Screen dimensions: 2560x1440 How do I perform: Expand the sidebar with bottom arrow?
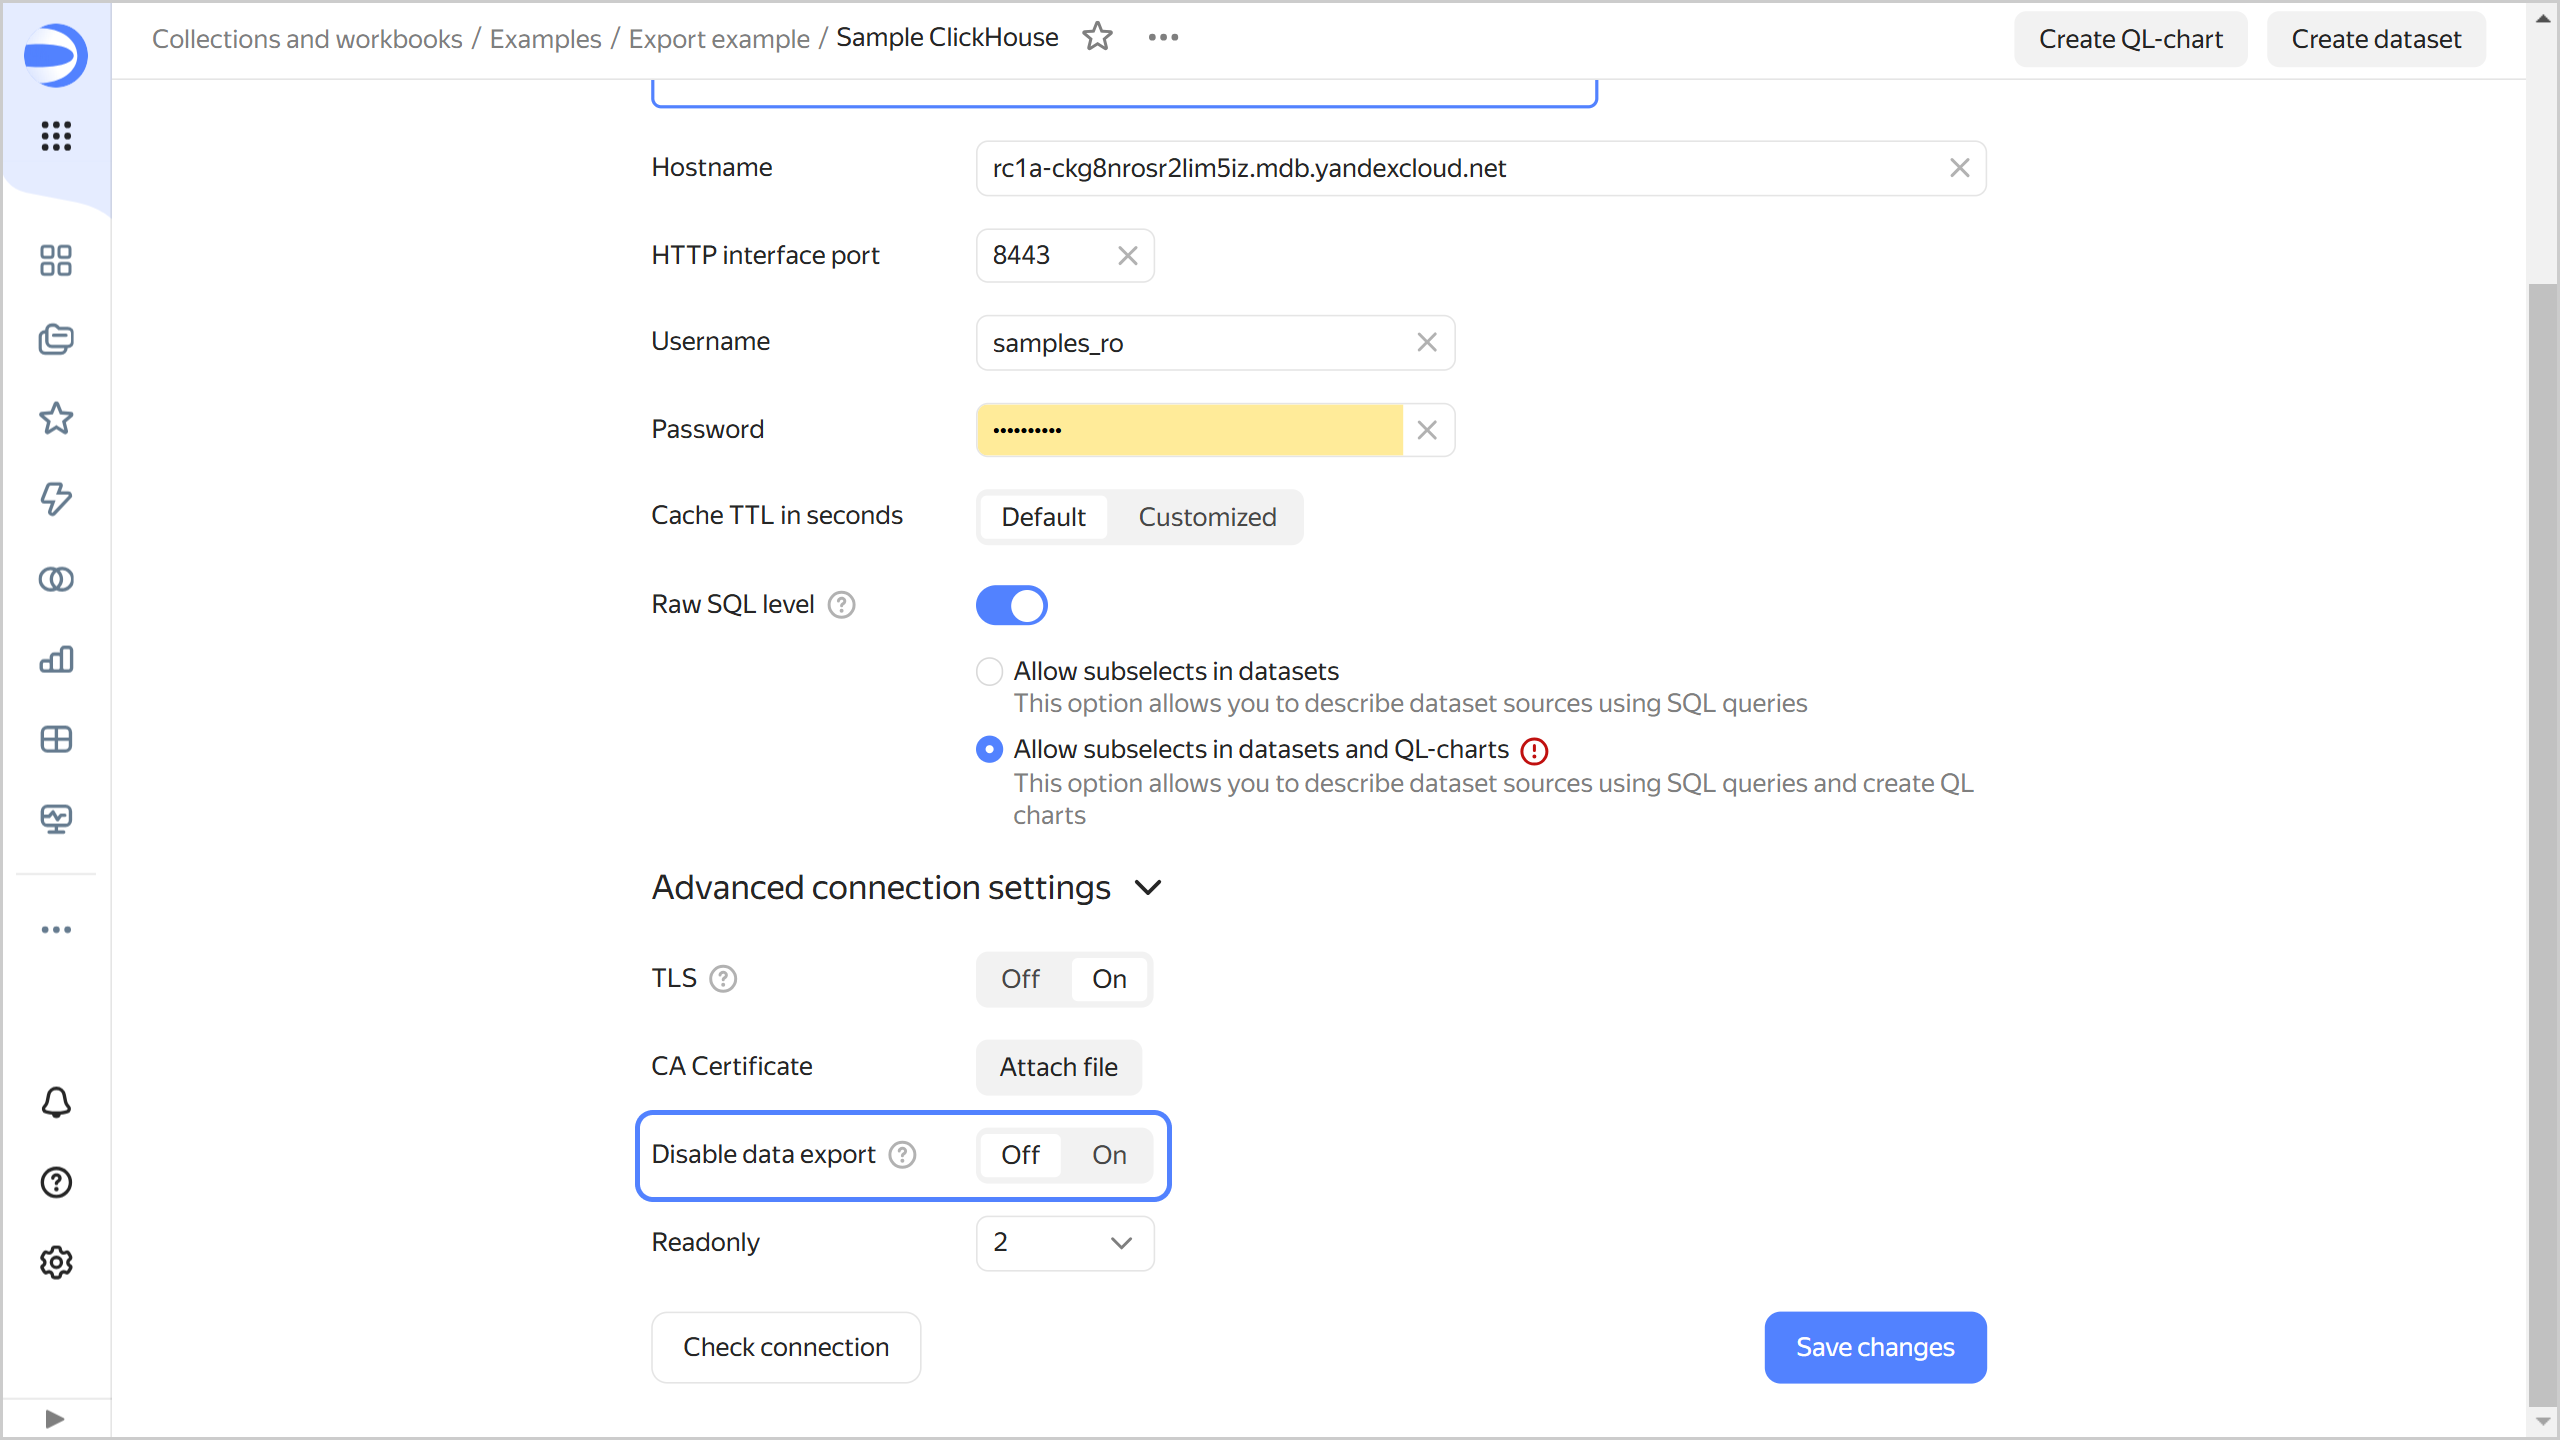click(55, 1418)
